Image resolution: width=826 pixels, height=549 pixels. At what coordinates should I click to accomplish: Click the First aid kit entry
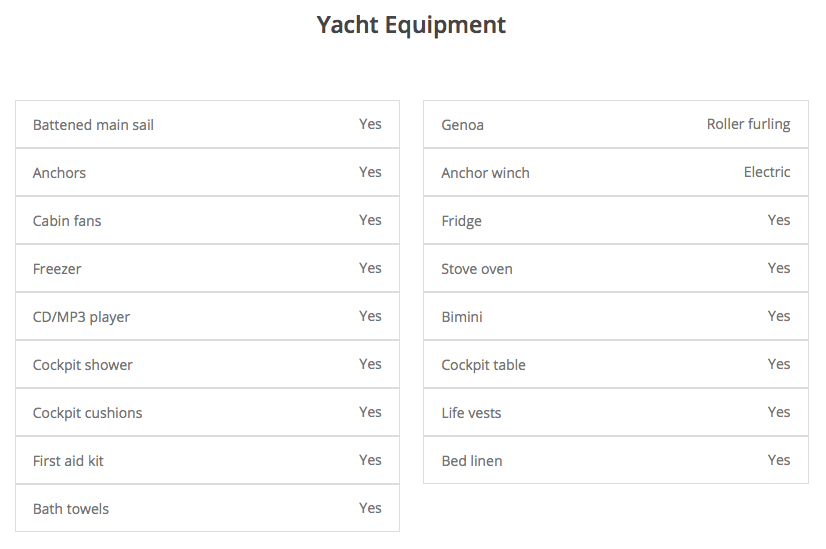click(x=68, y=461)
